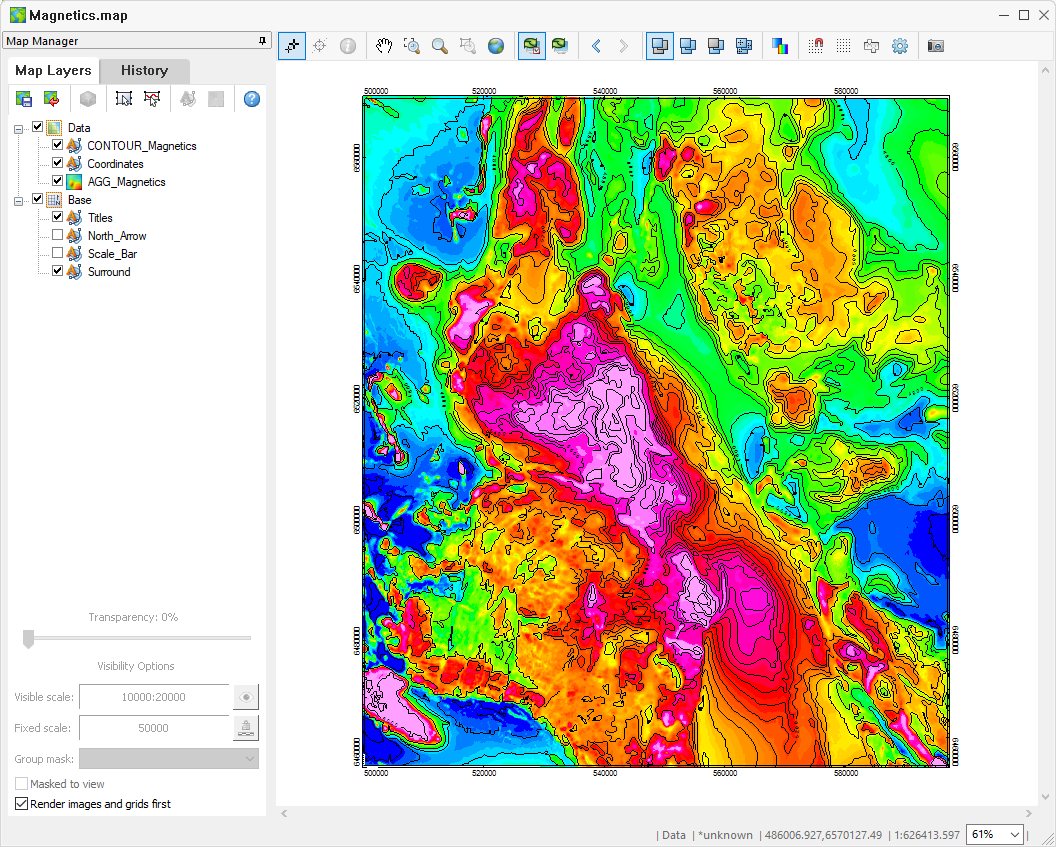Switch to the History tab
1056x847 pixels.
(144, 71)
